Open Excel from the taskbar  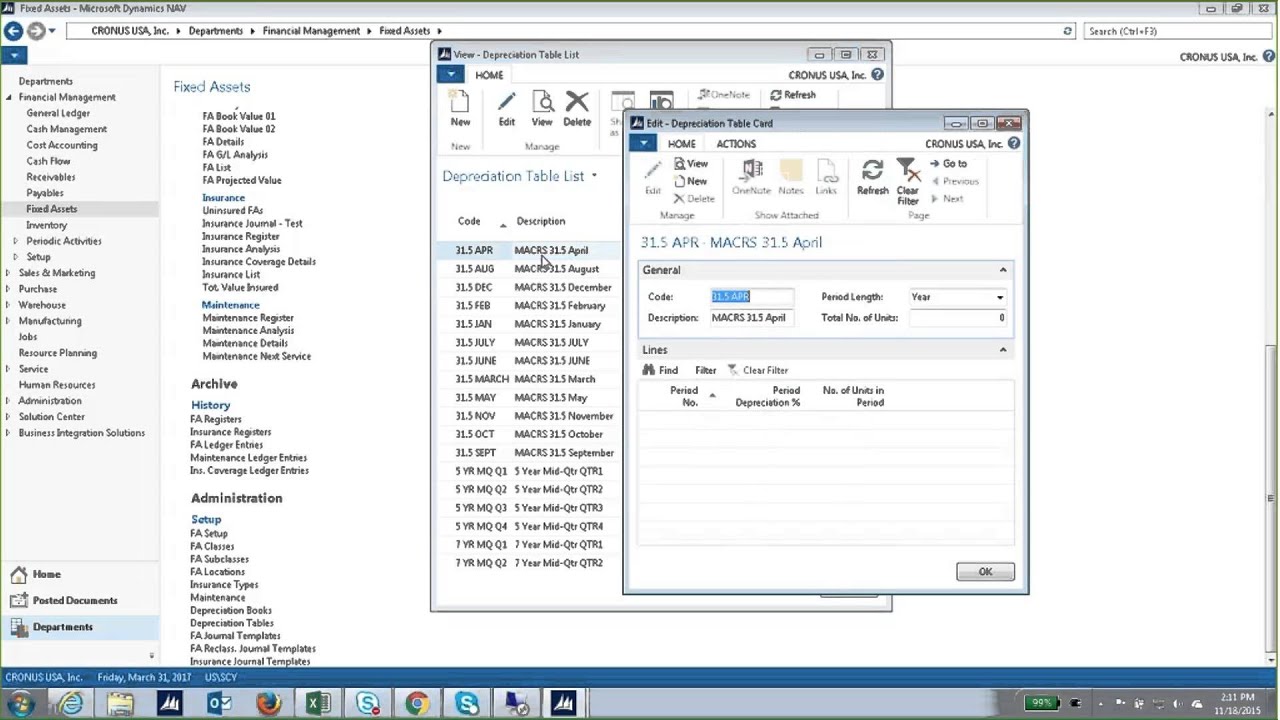point(318,704)
